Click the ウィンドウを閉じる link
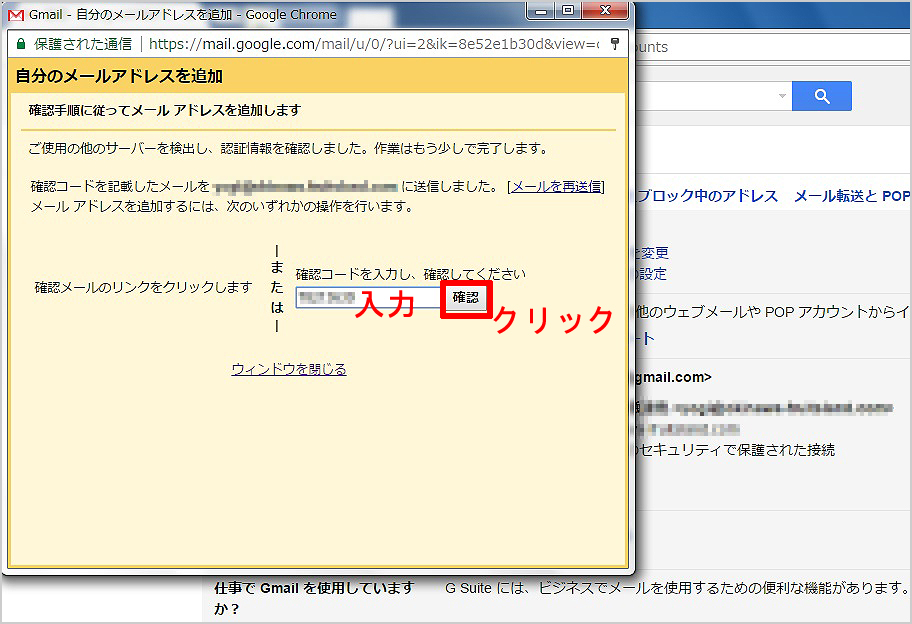912x624 pixels. pos(288,369)
